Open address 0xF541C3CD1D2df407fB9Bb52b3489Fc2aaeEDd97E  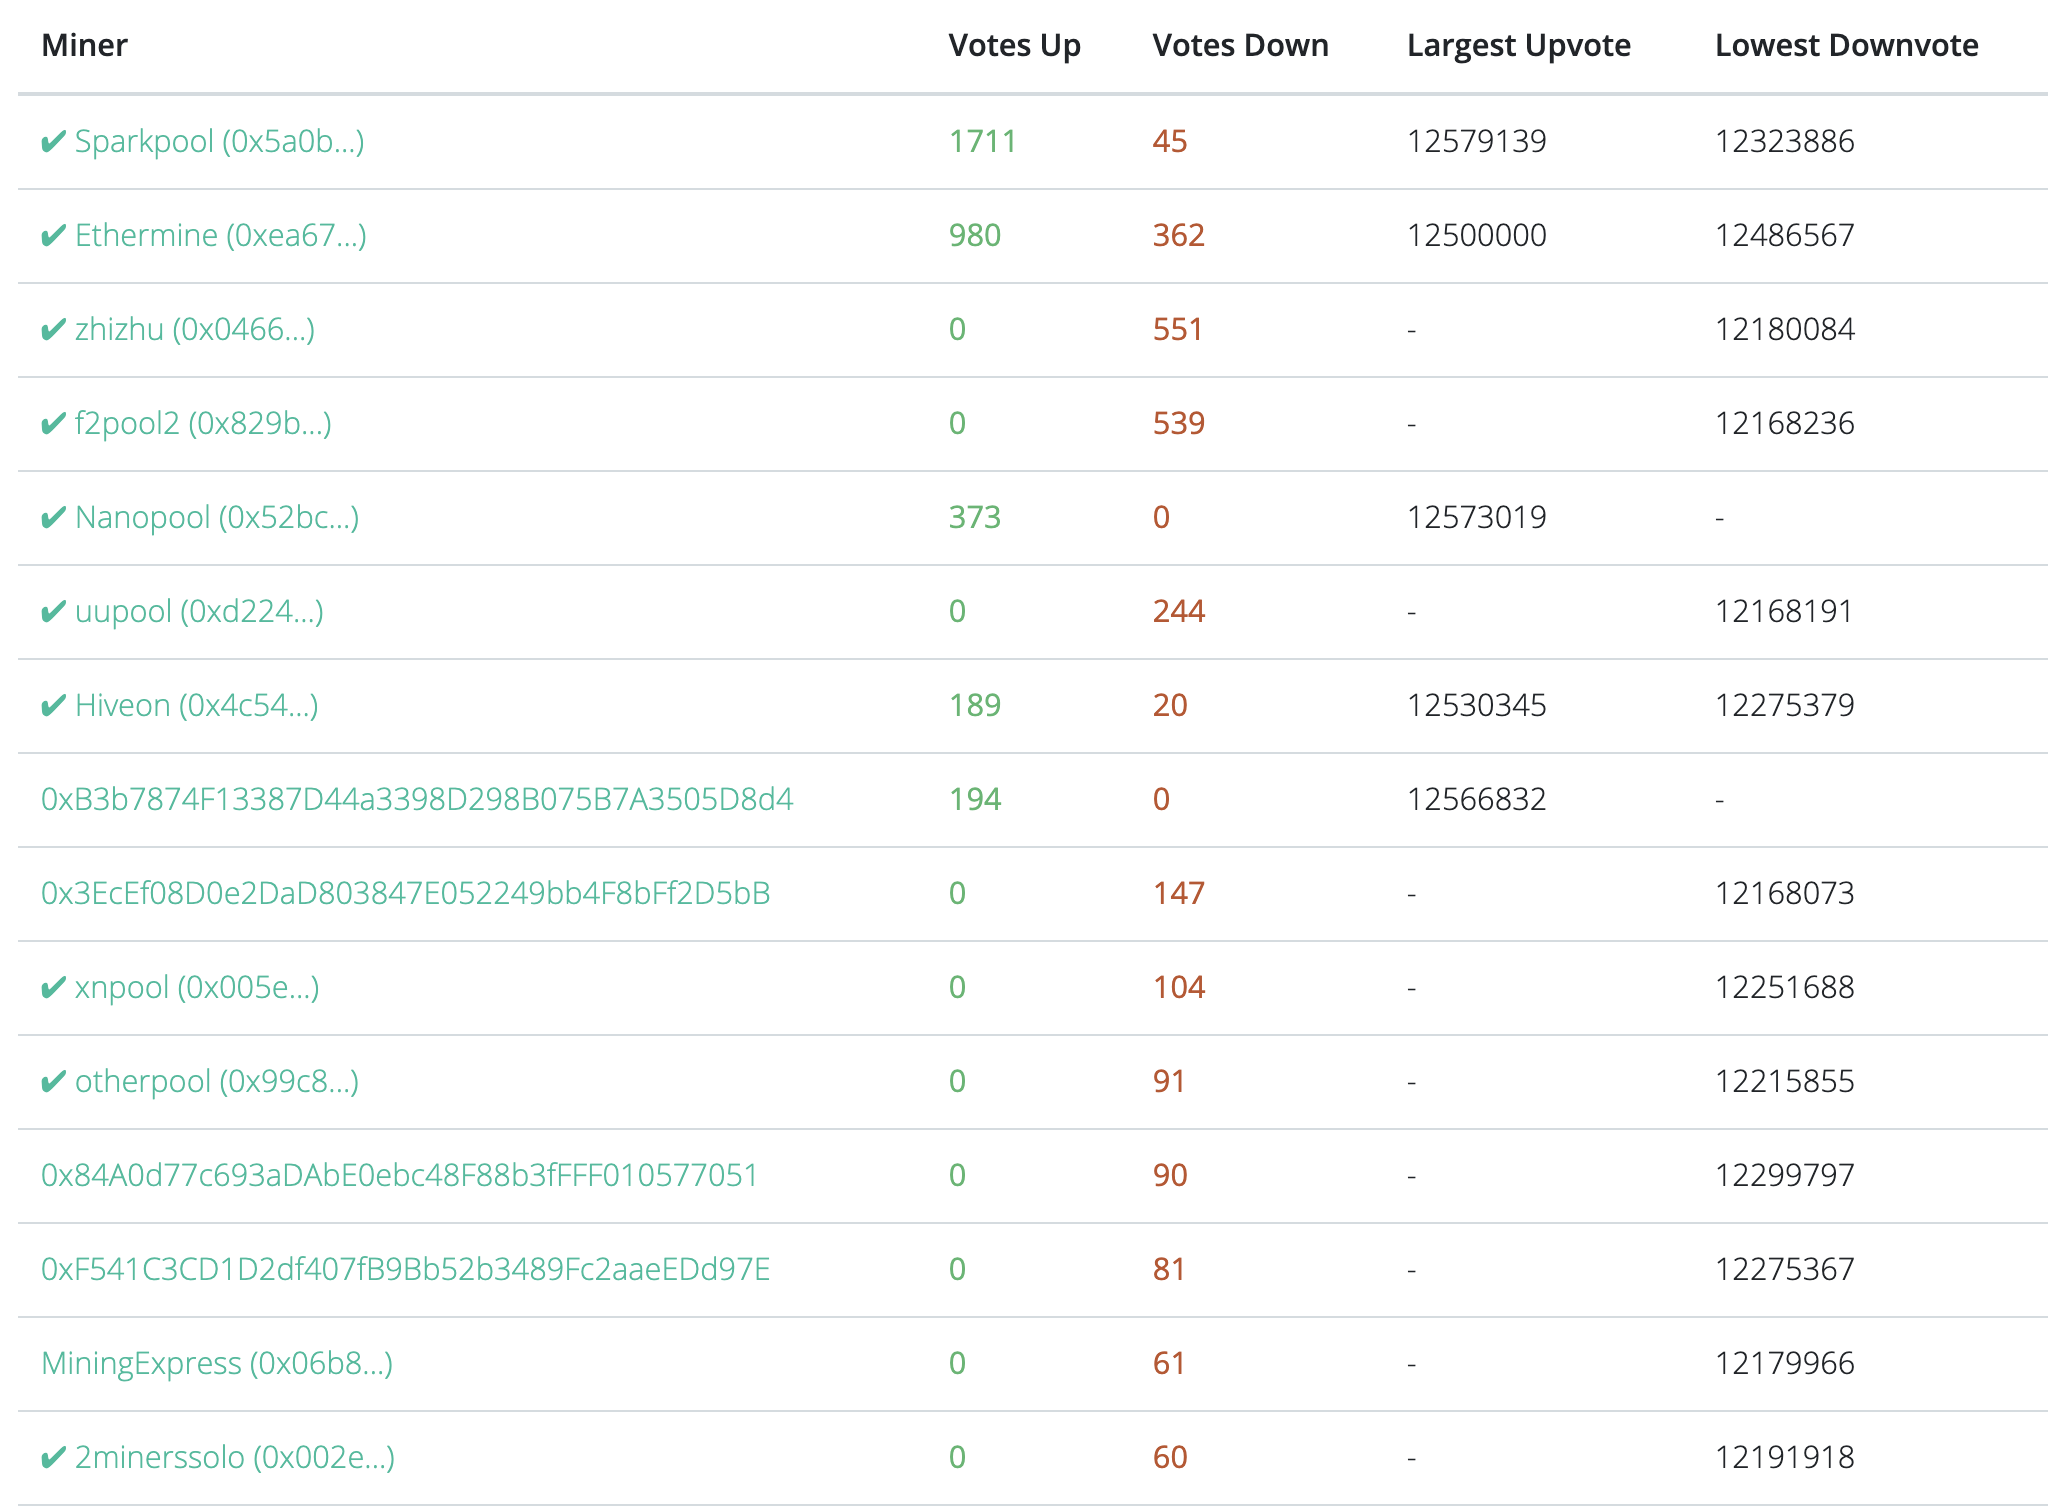tap(406, 1270)
